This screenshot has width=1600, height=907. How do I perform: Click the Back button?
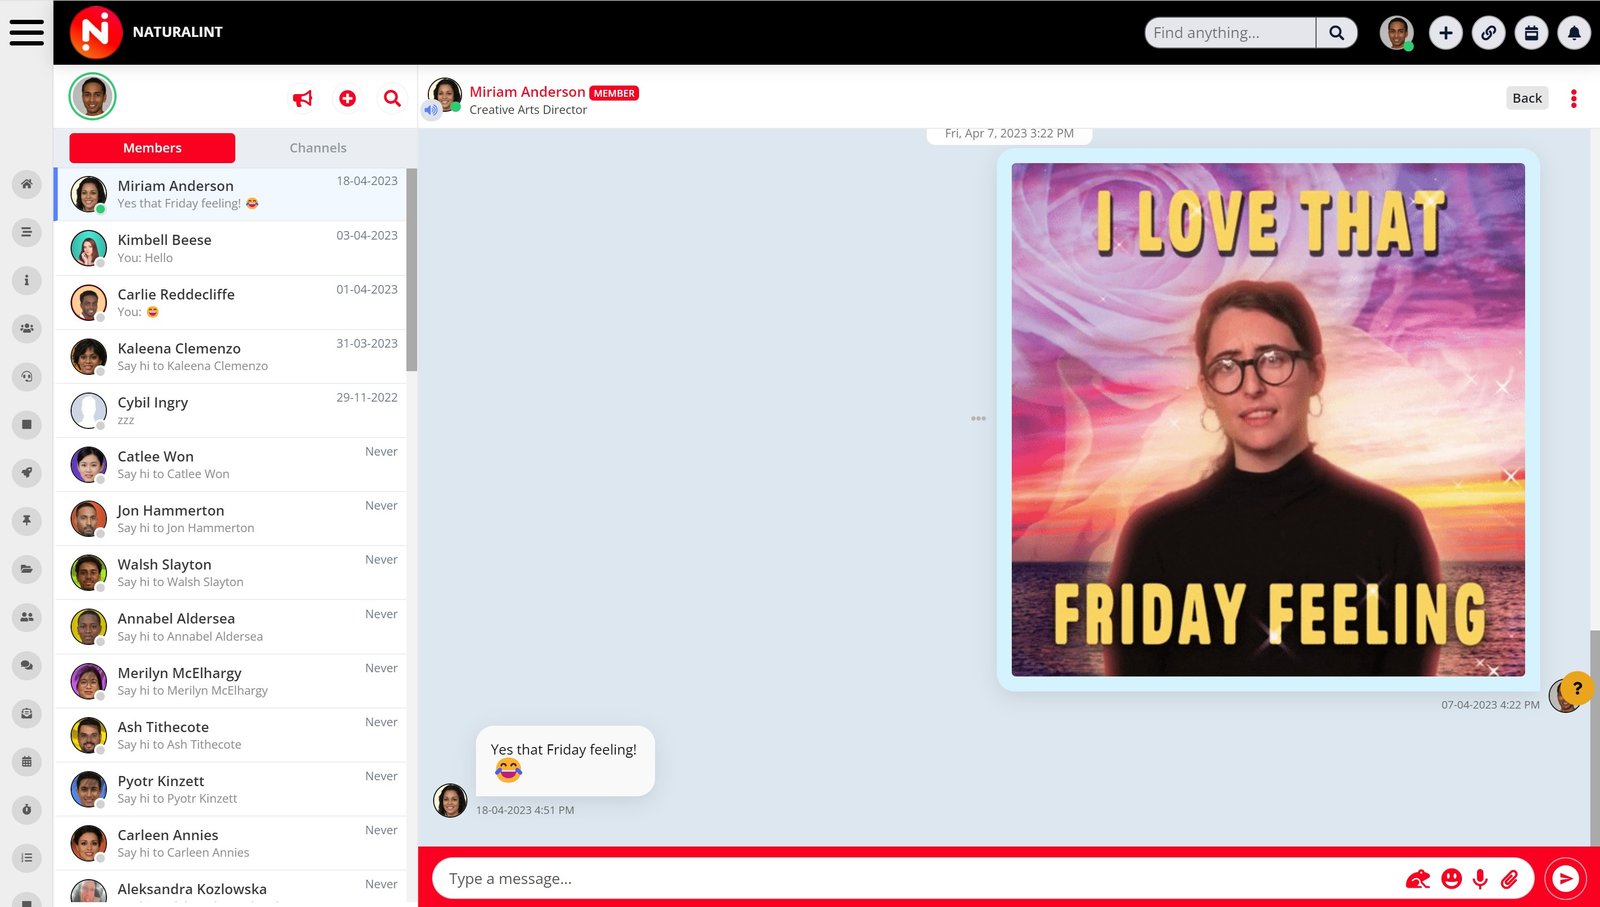(x=1526, y=98)
